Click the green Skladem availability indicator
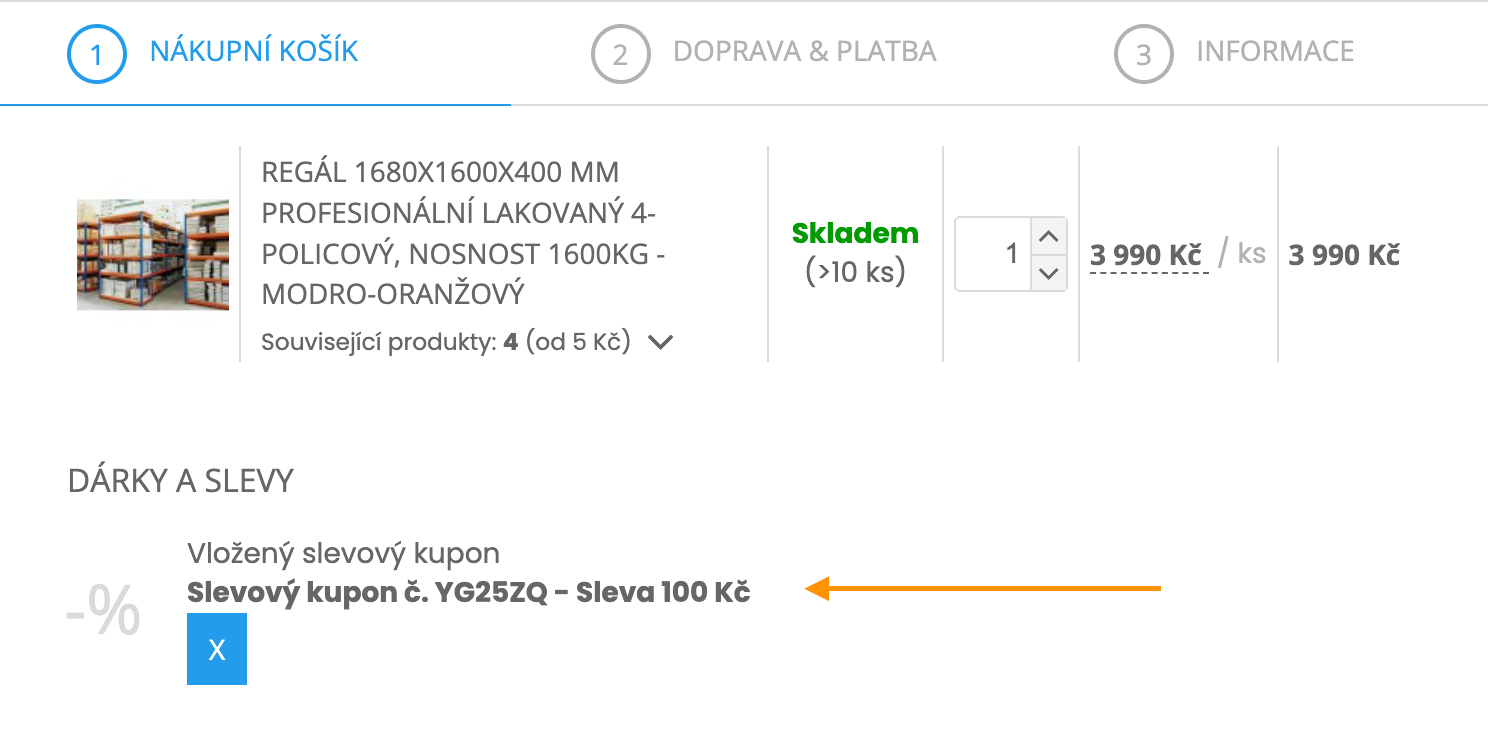The height and width of the screenshot is (734, 1488). coord(855,233)
